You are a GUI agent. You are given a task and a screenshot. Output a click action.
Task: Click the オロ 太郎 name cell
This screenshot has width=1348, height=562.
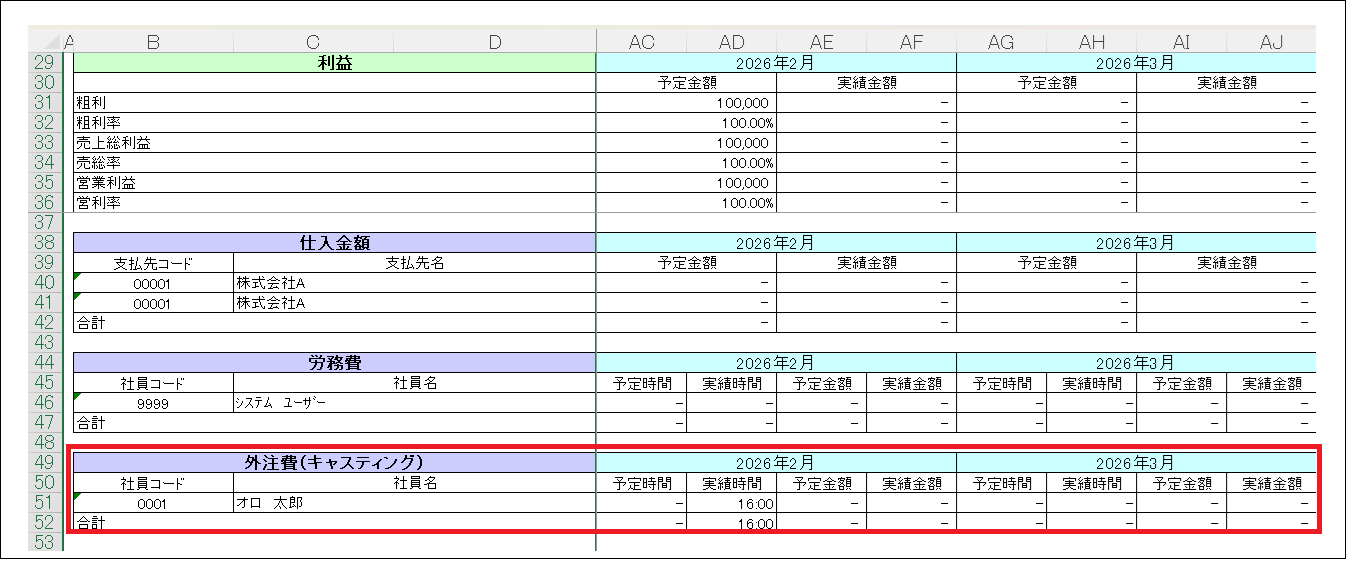pyautogui.click(x=414, y=502)
